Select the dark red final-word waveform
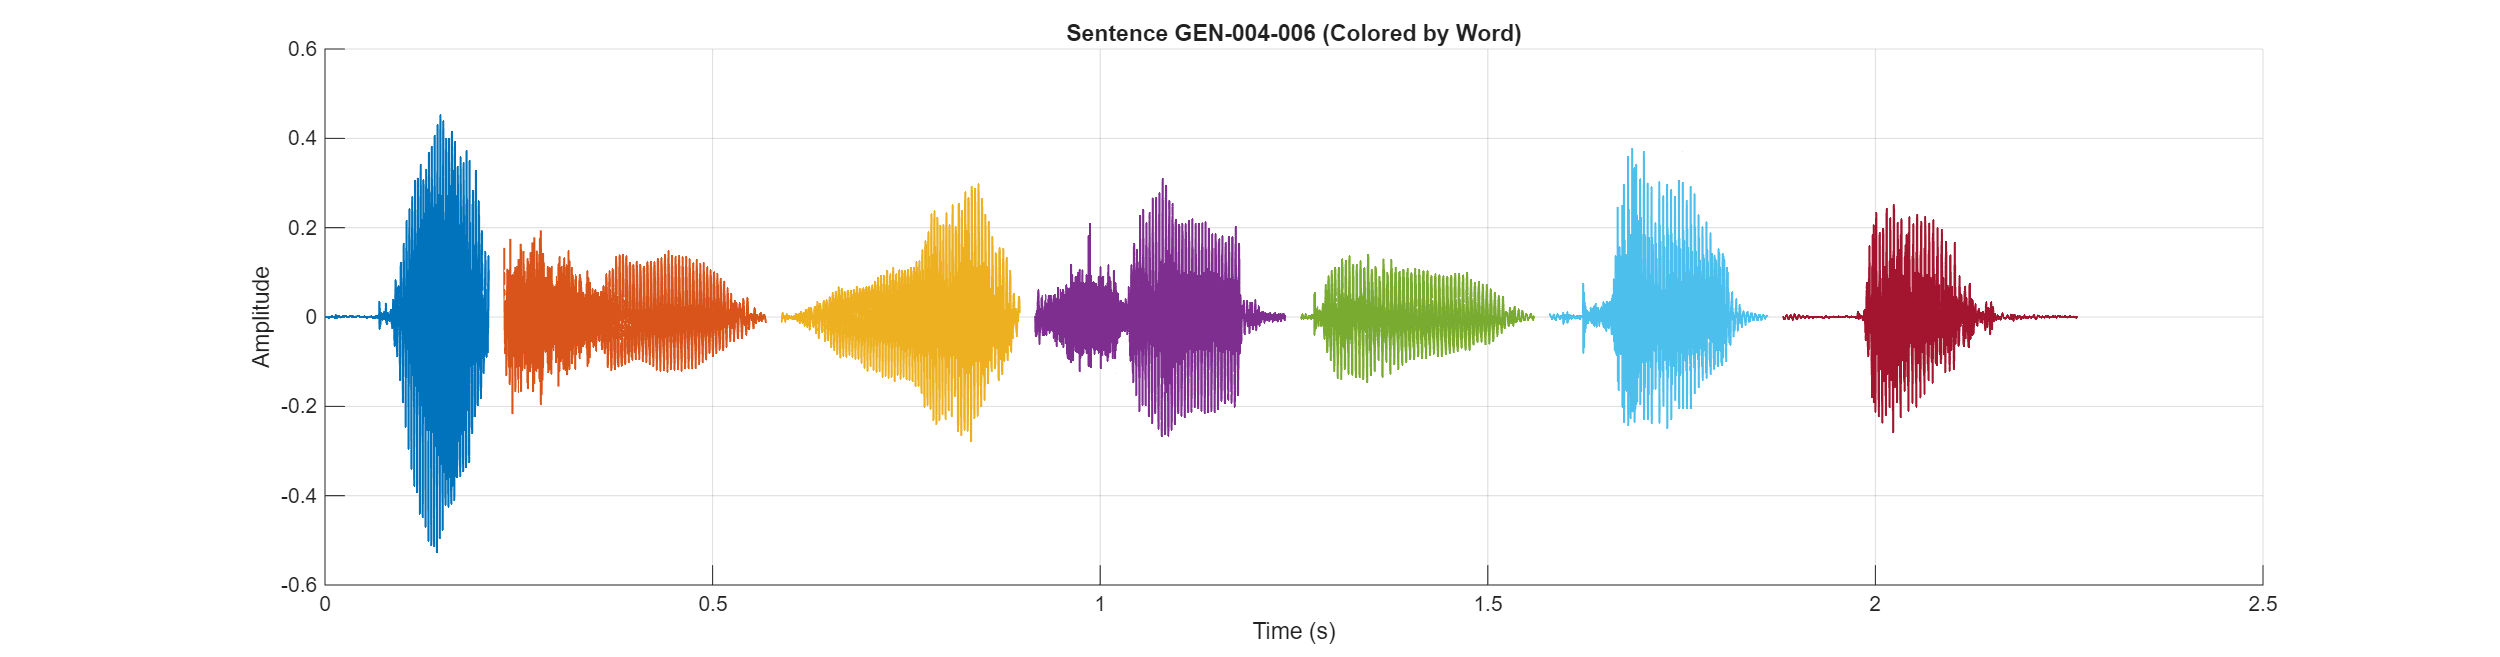 point(1905,317)
